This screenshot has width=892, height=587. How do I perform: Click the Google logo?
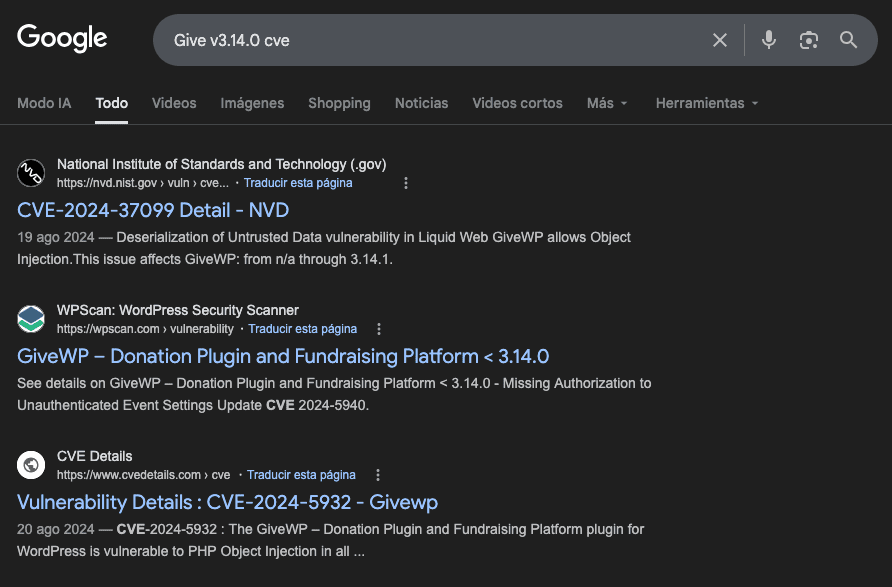62,39
